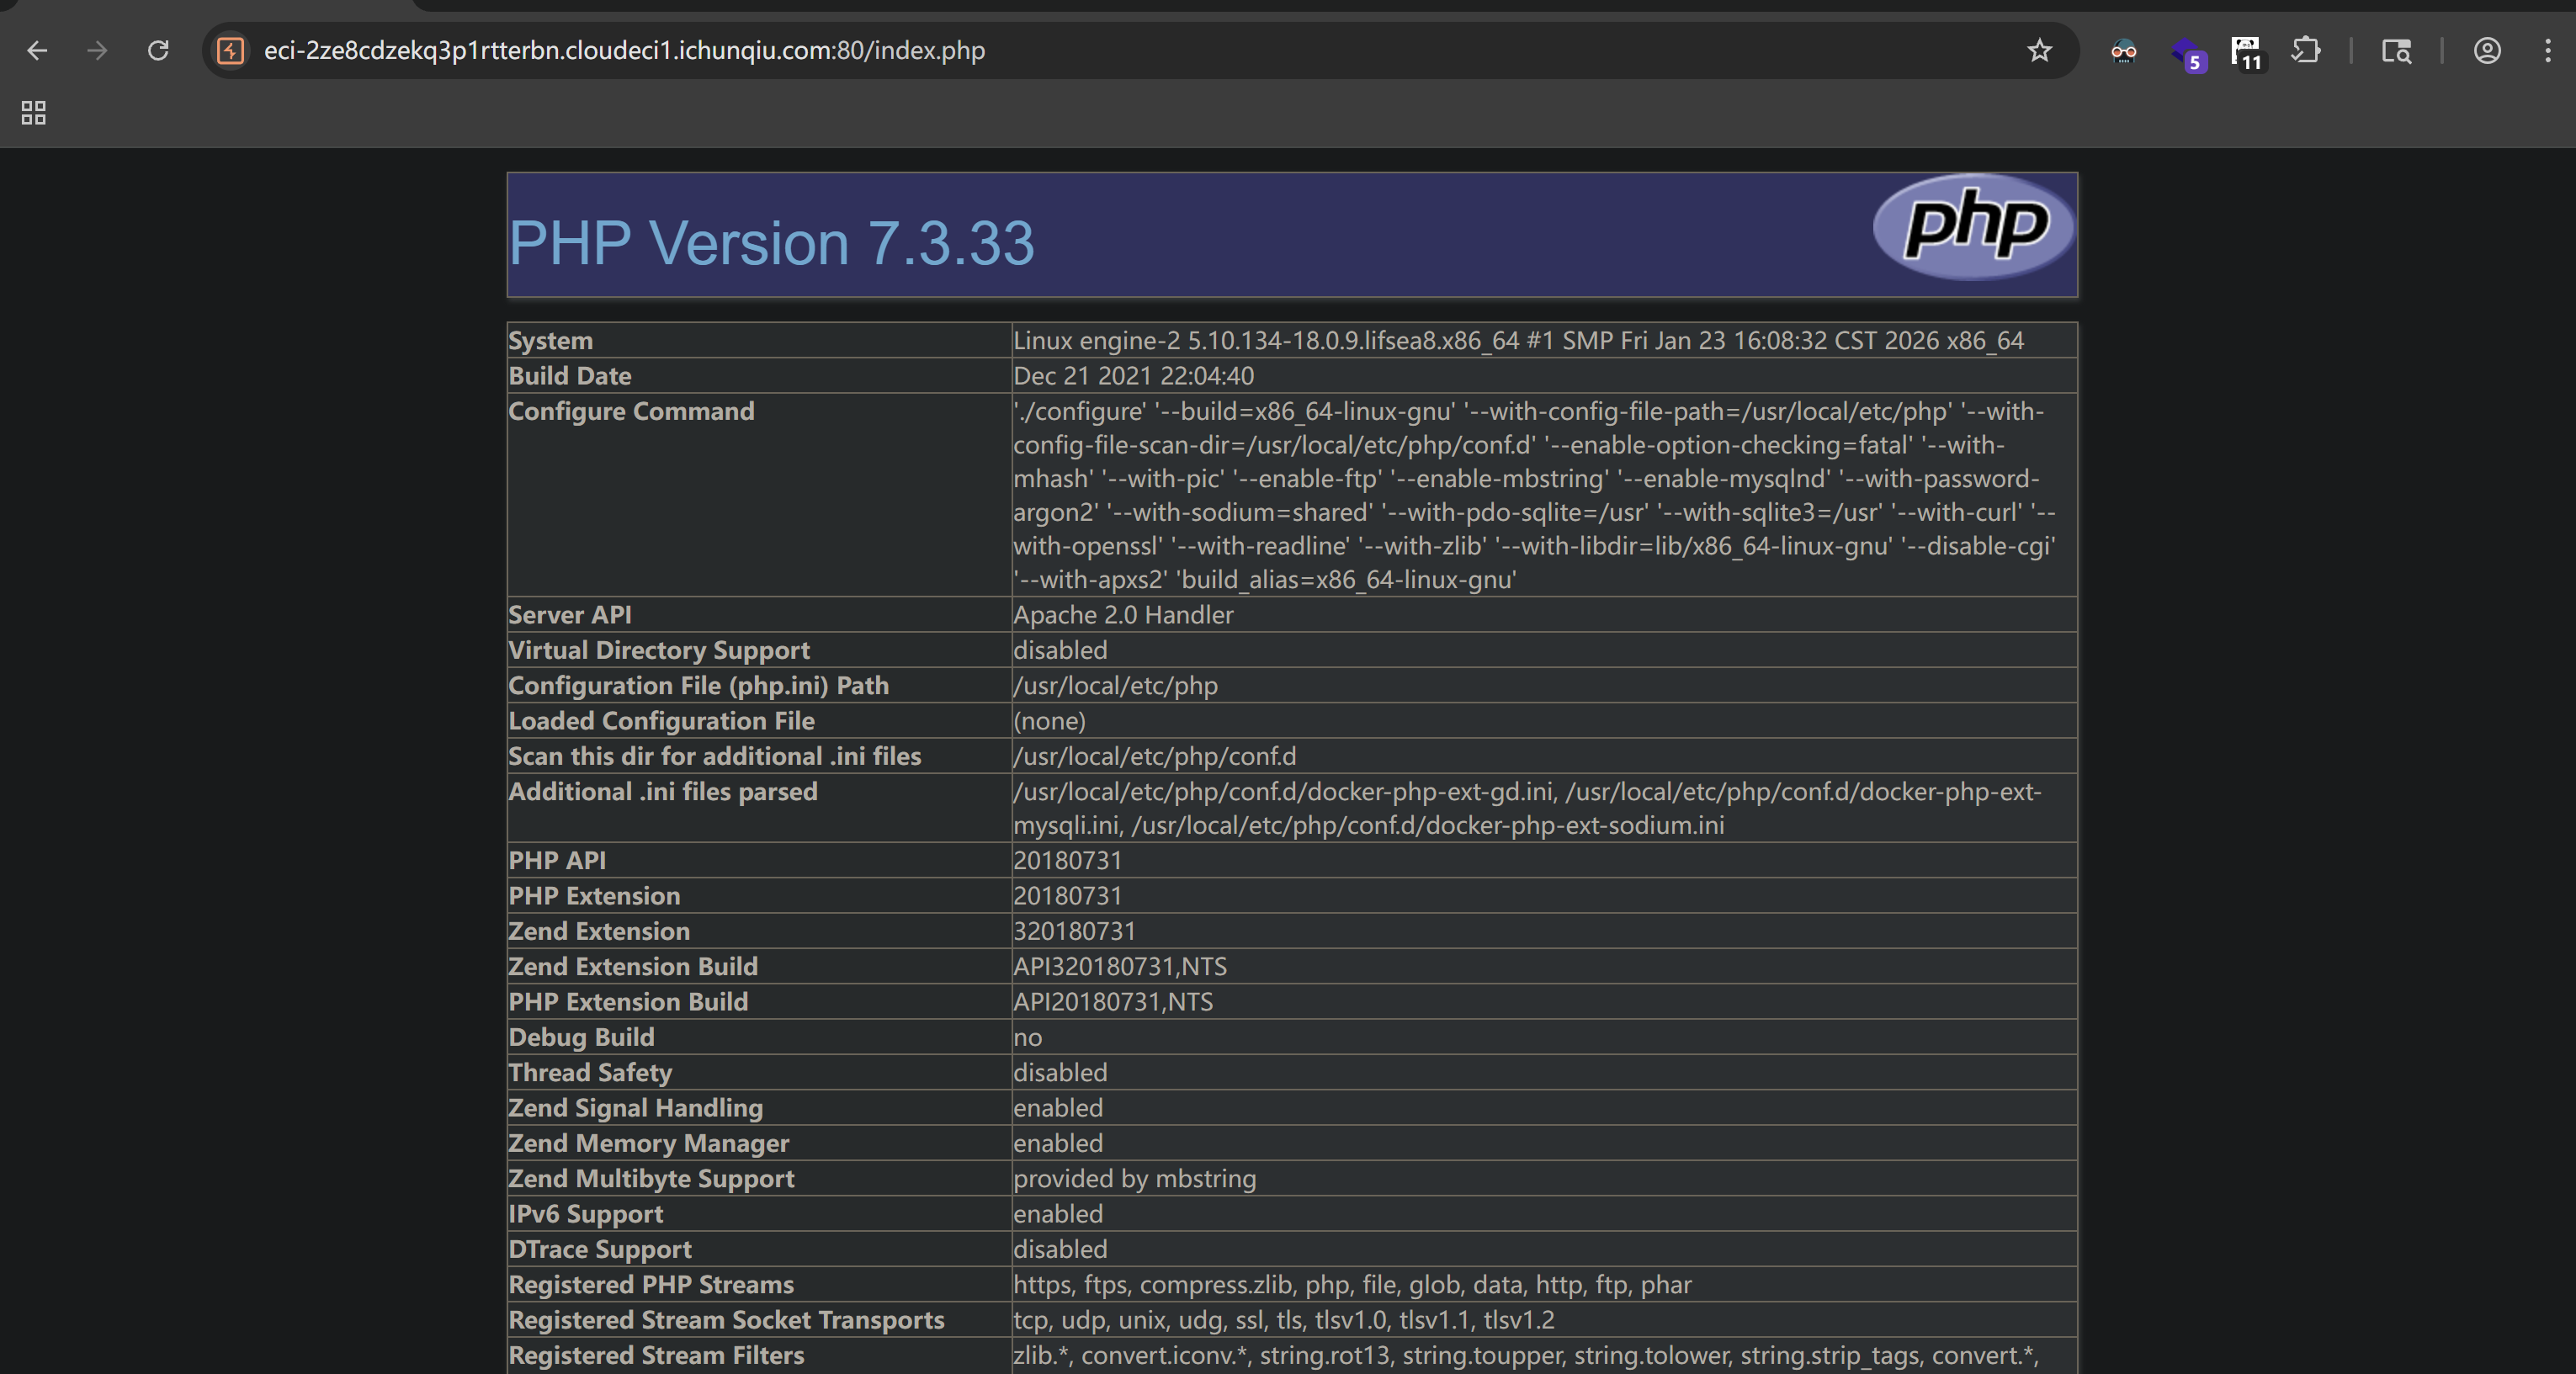Open the tab search icon
2576x1374 pixels.
(x=2396, y=50)
